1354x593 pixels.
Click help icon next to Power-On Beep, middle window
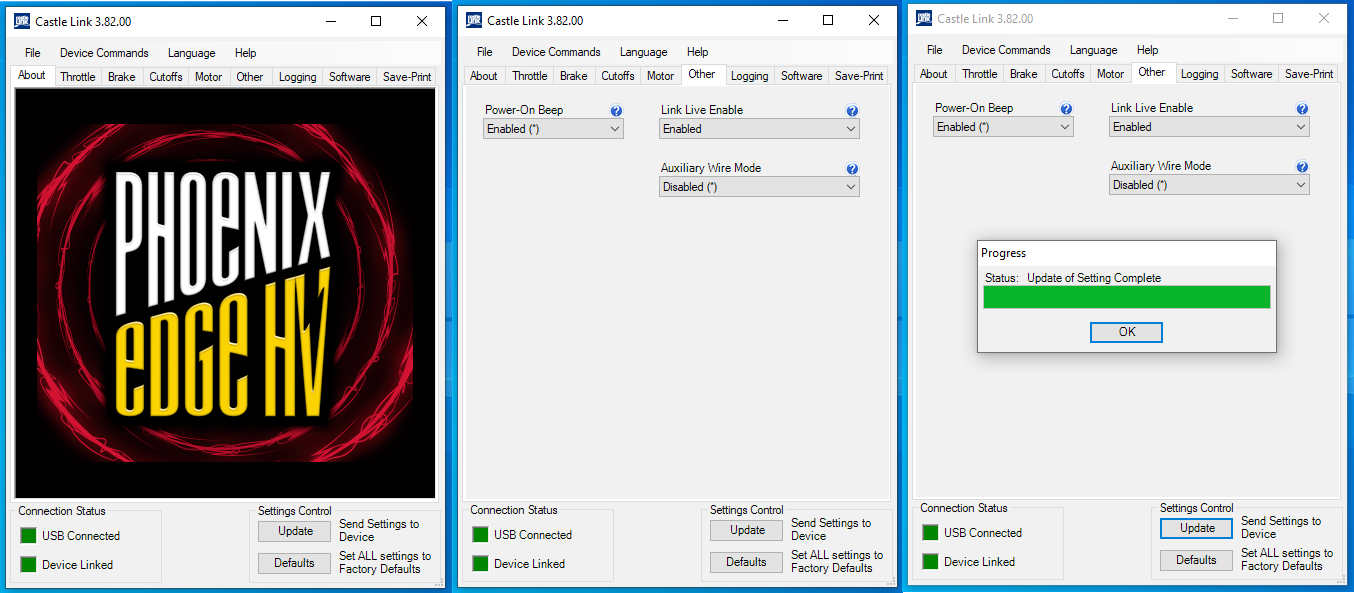pos(616,112)
